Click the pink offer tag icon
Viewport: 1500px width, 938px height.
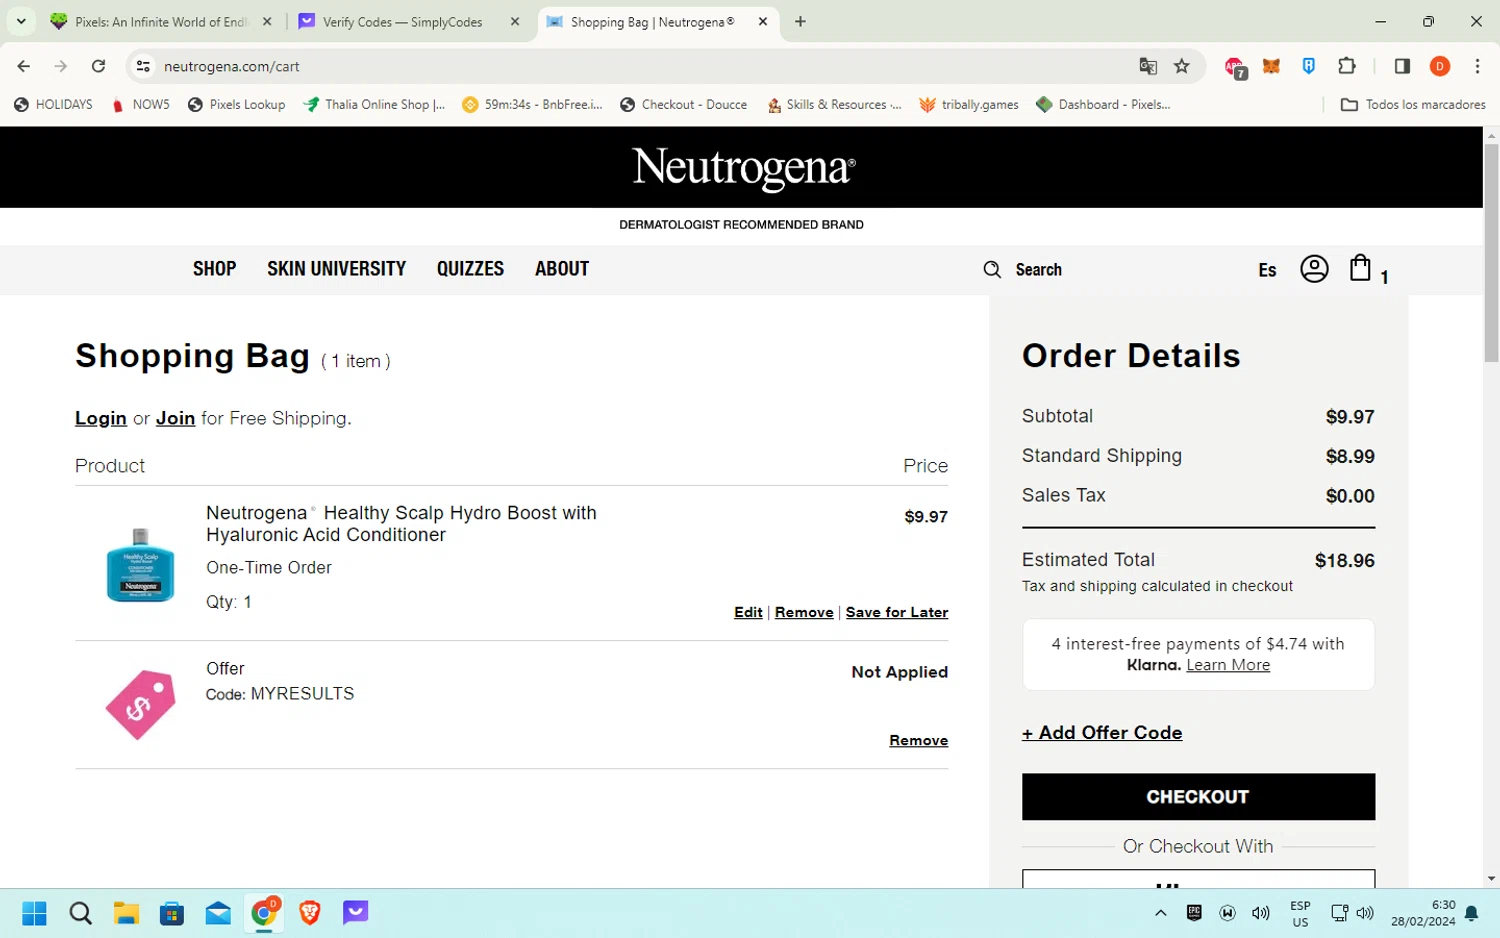click(140, 705)
